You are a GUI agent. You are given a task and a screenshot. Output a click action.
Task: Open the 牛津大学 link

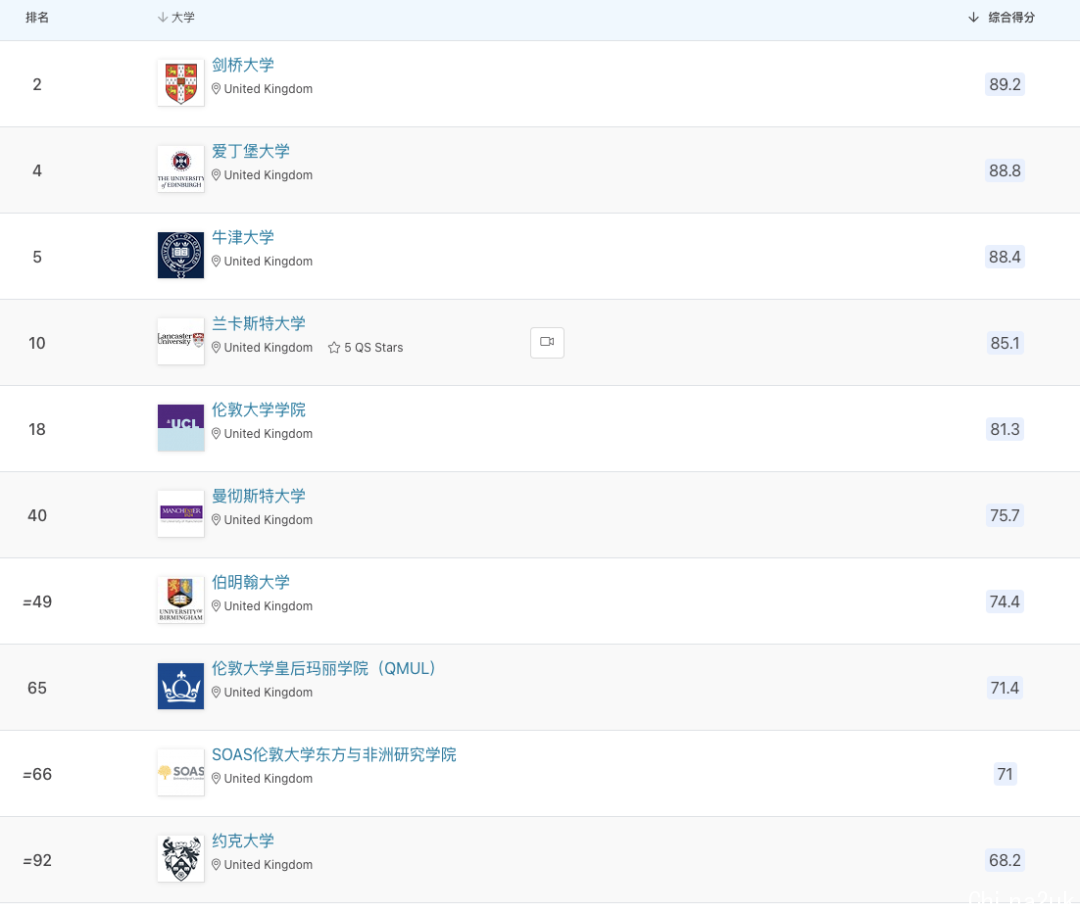click(242, 237)
